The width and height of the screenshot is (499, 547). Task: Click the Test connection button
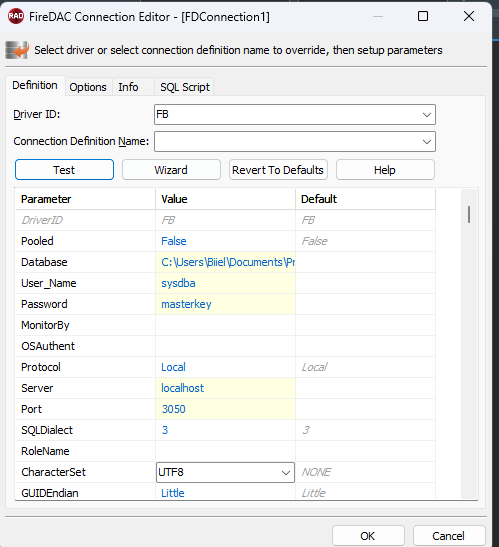[64, 170]
